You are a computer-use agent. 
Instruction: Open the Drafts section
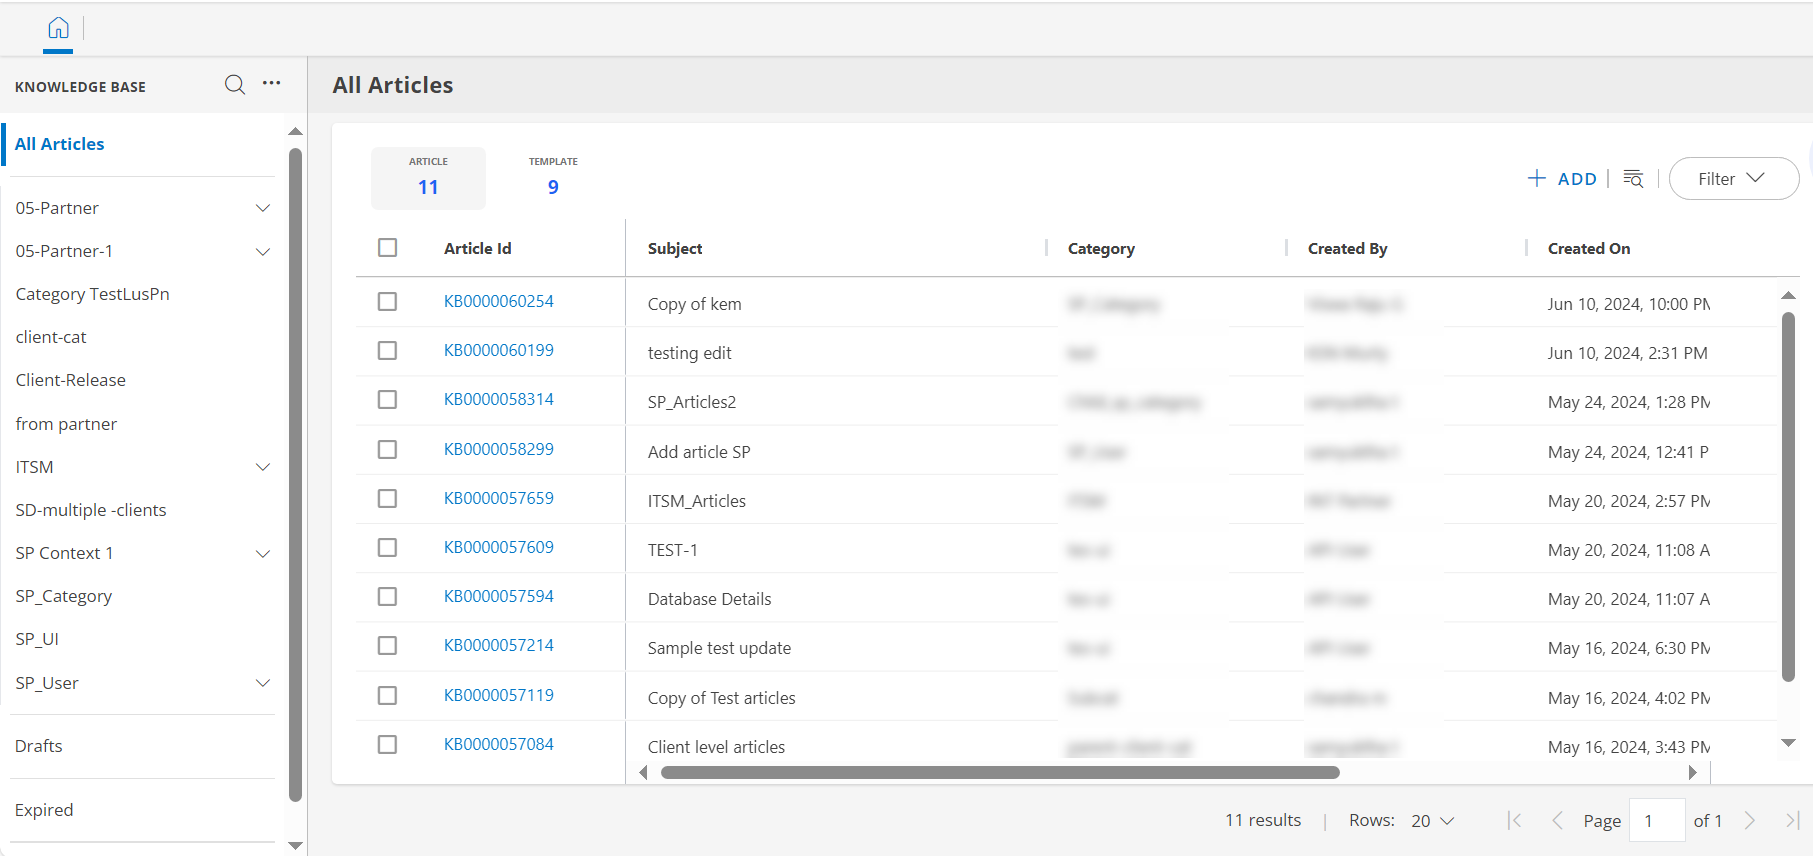tap(39, 746)
